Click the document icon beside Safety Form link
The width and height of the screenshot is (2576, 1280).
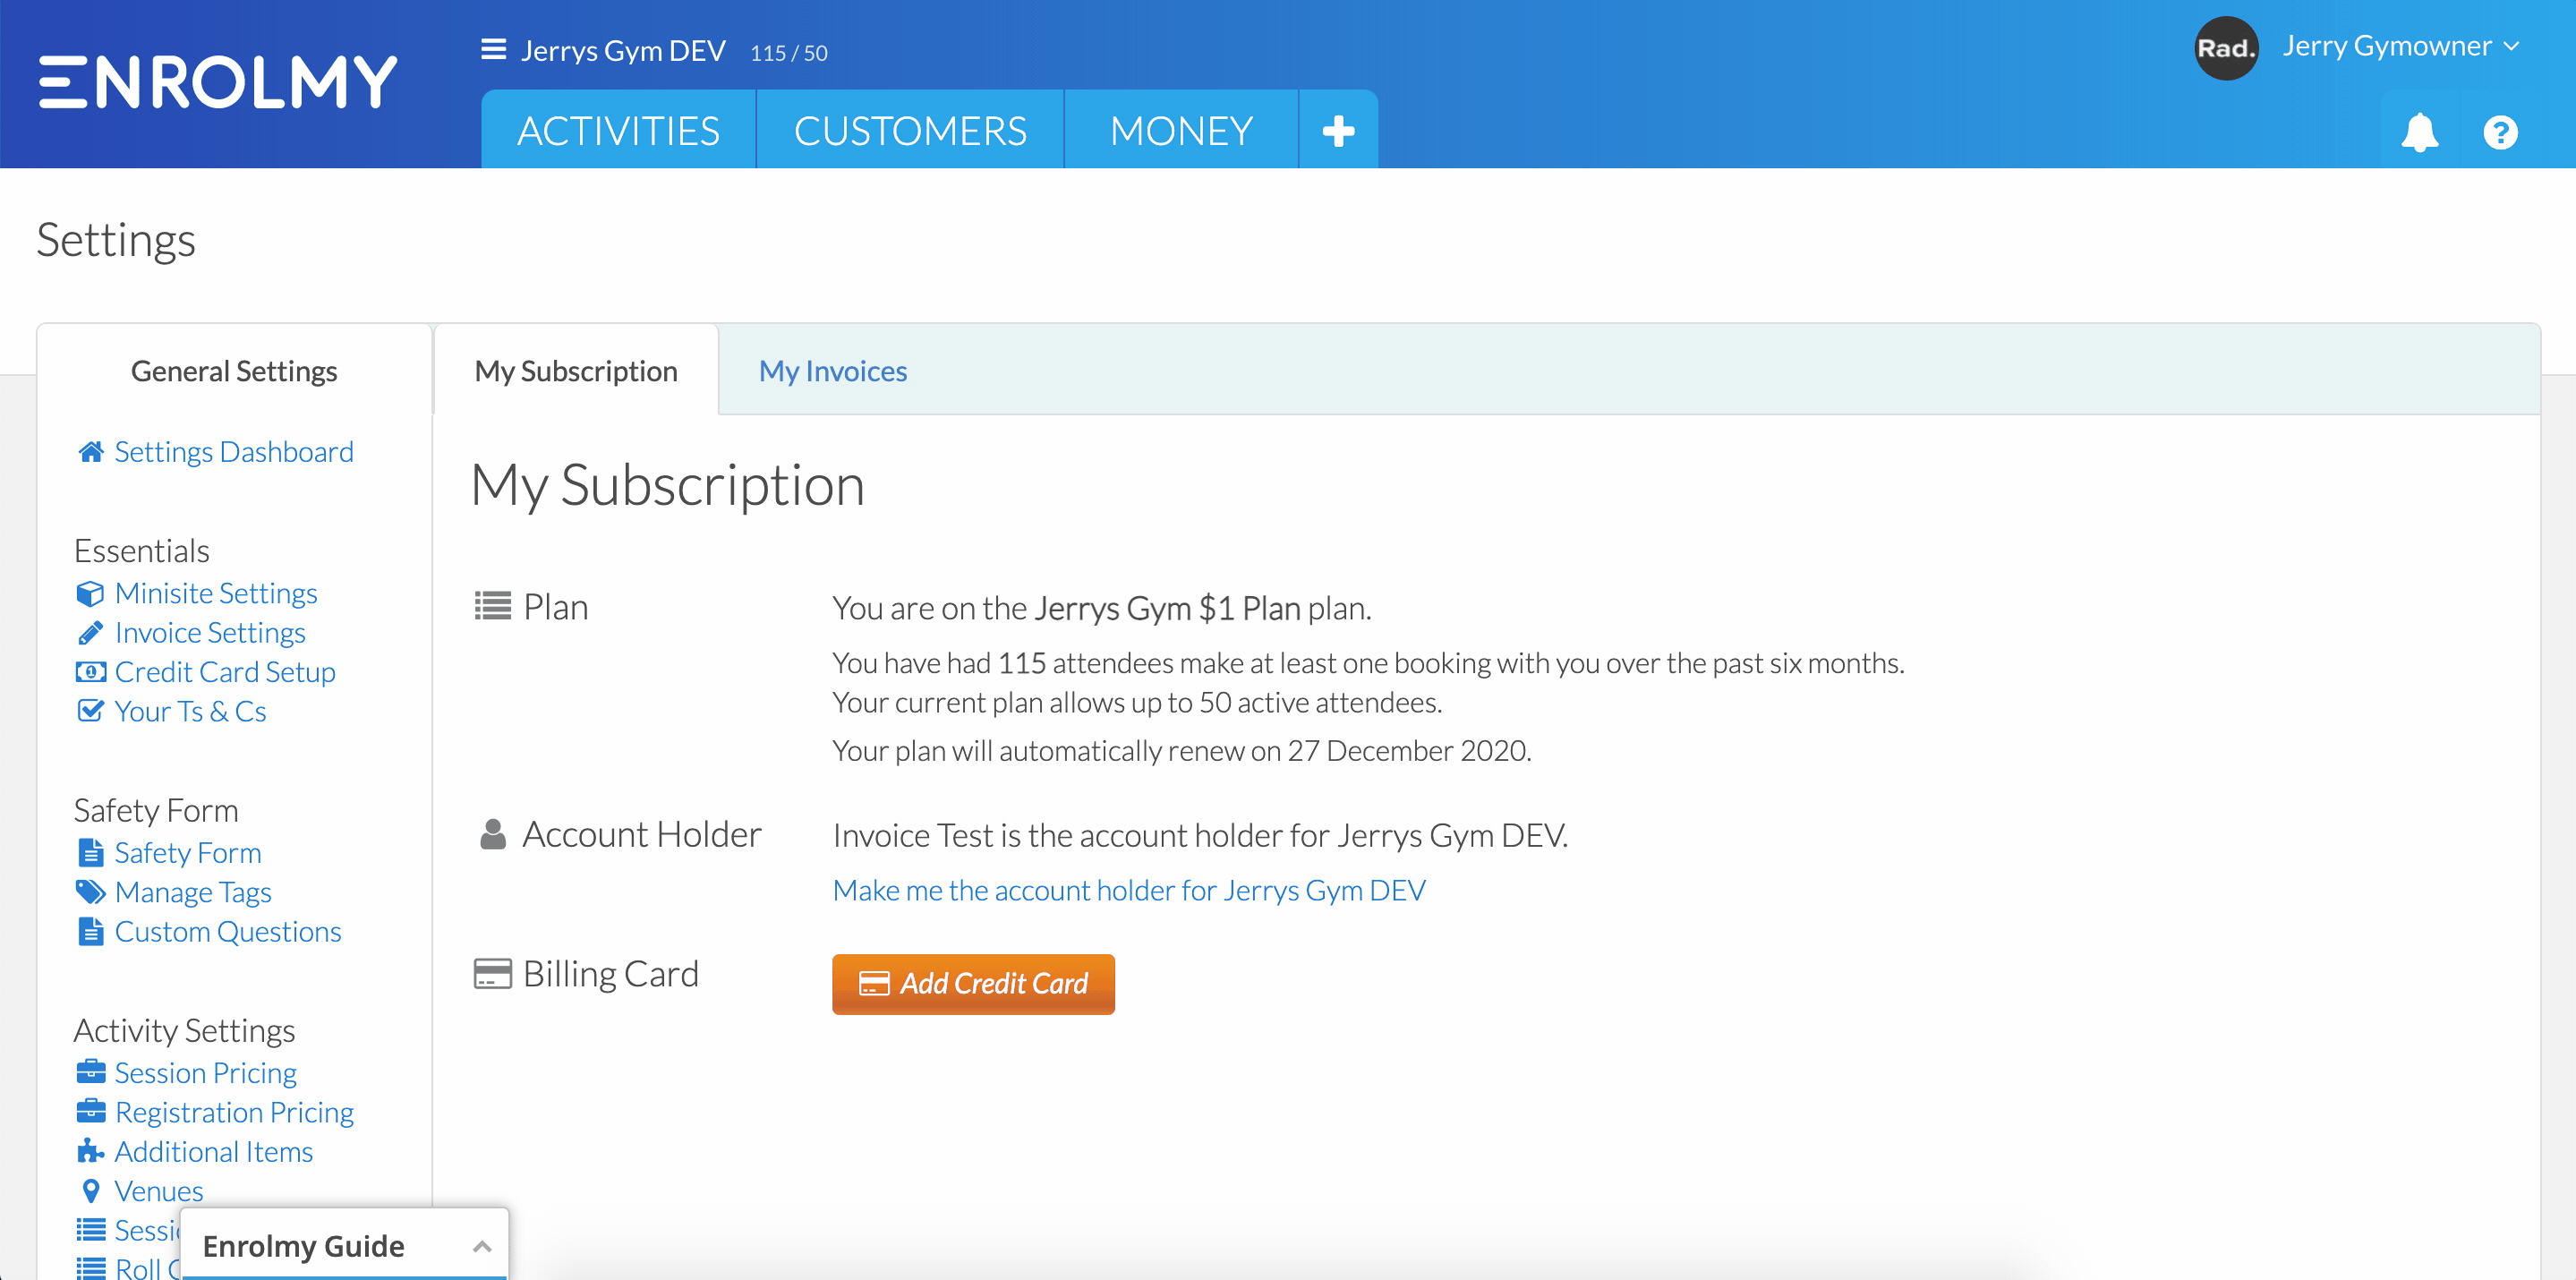pos(90,852)
